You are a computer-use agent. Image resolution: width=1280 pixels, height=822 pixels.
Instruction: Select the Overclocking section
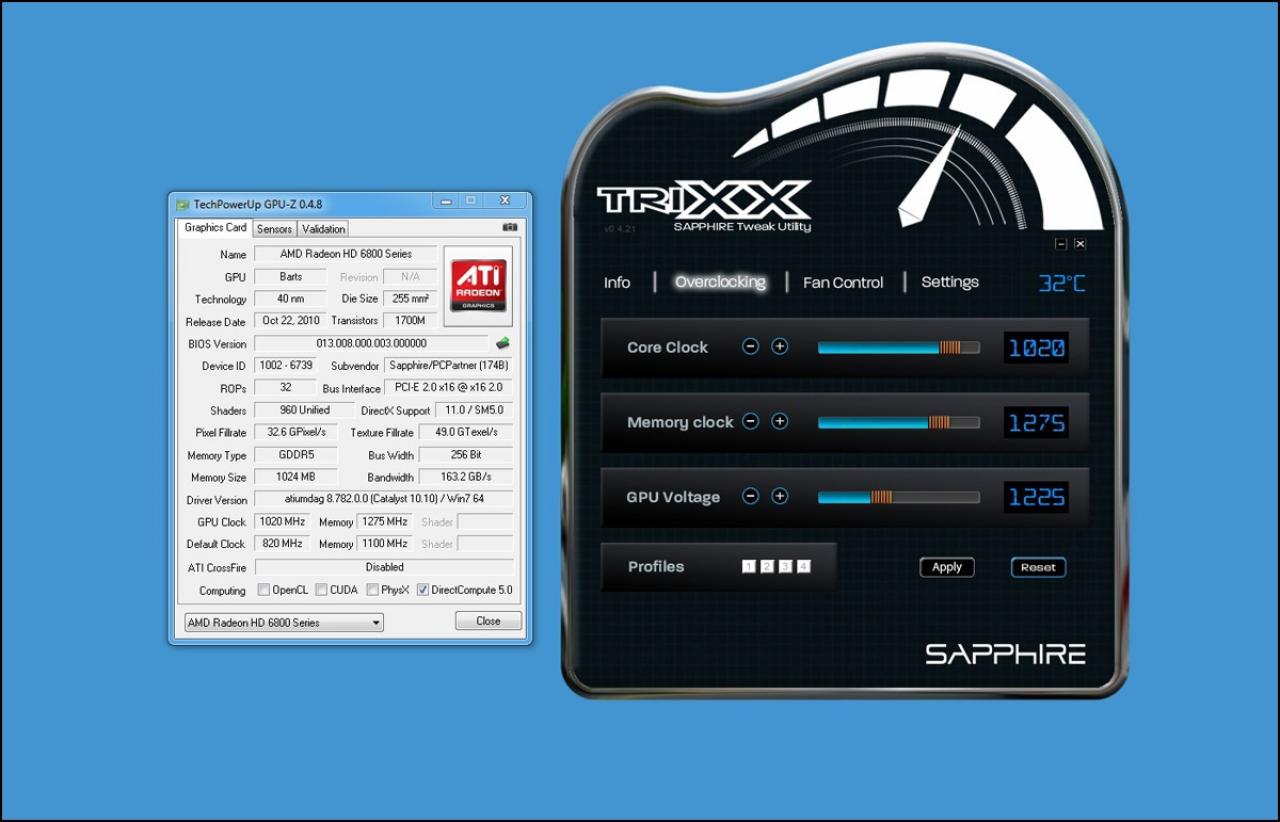pyautogui.click(x=720, y=282)
